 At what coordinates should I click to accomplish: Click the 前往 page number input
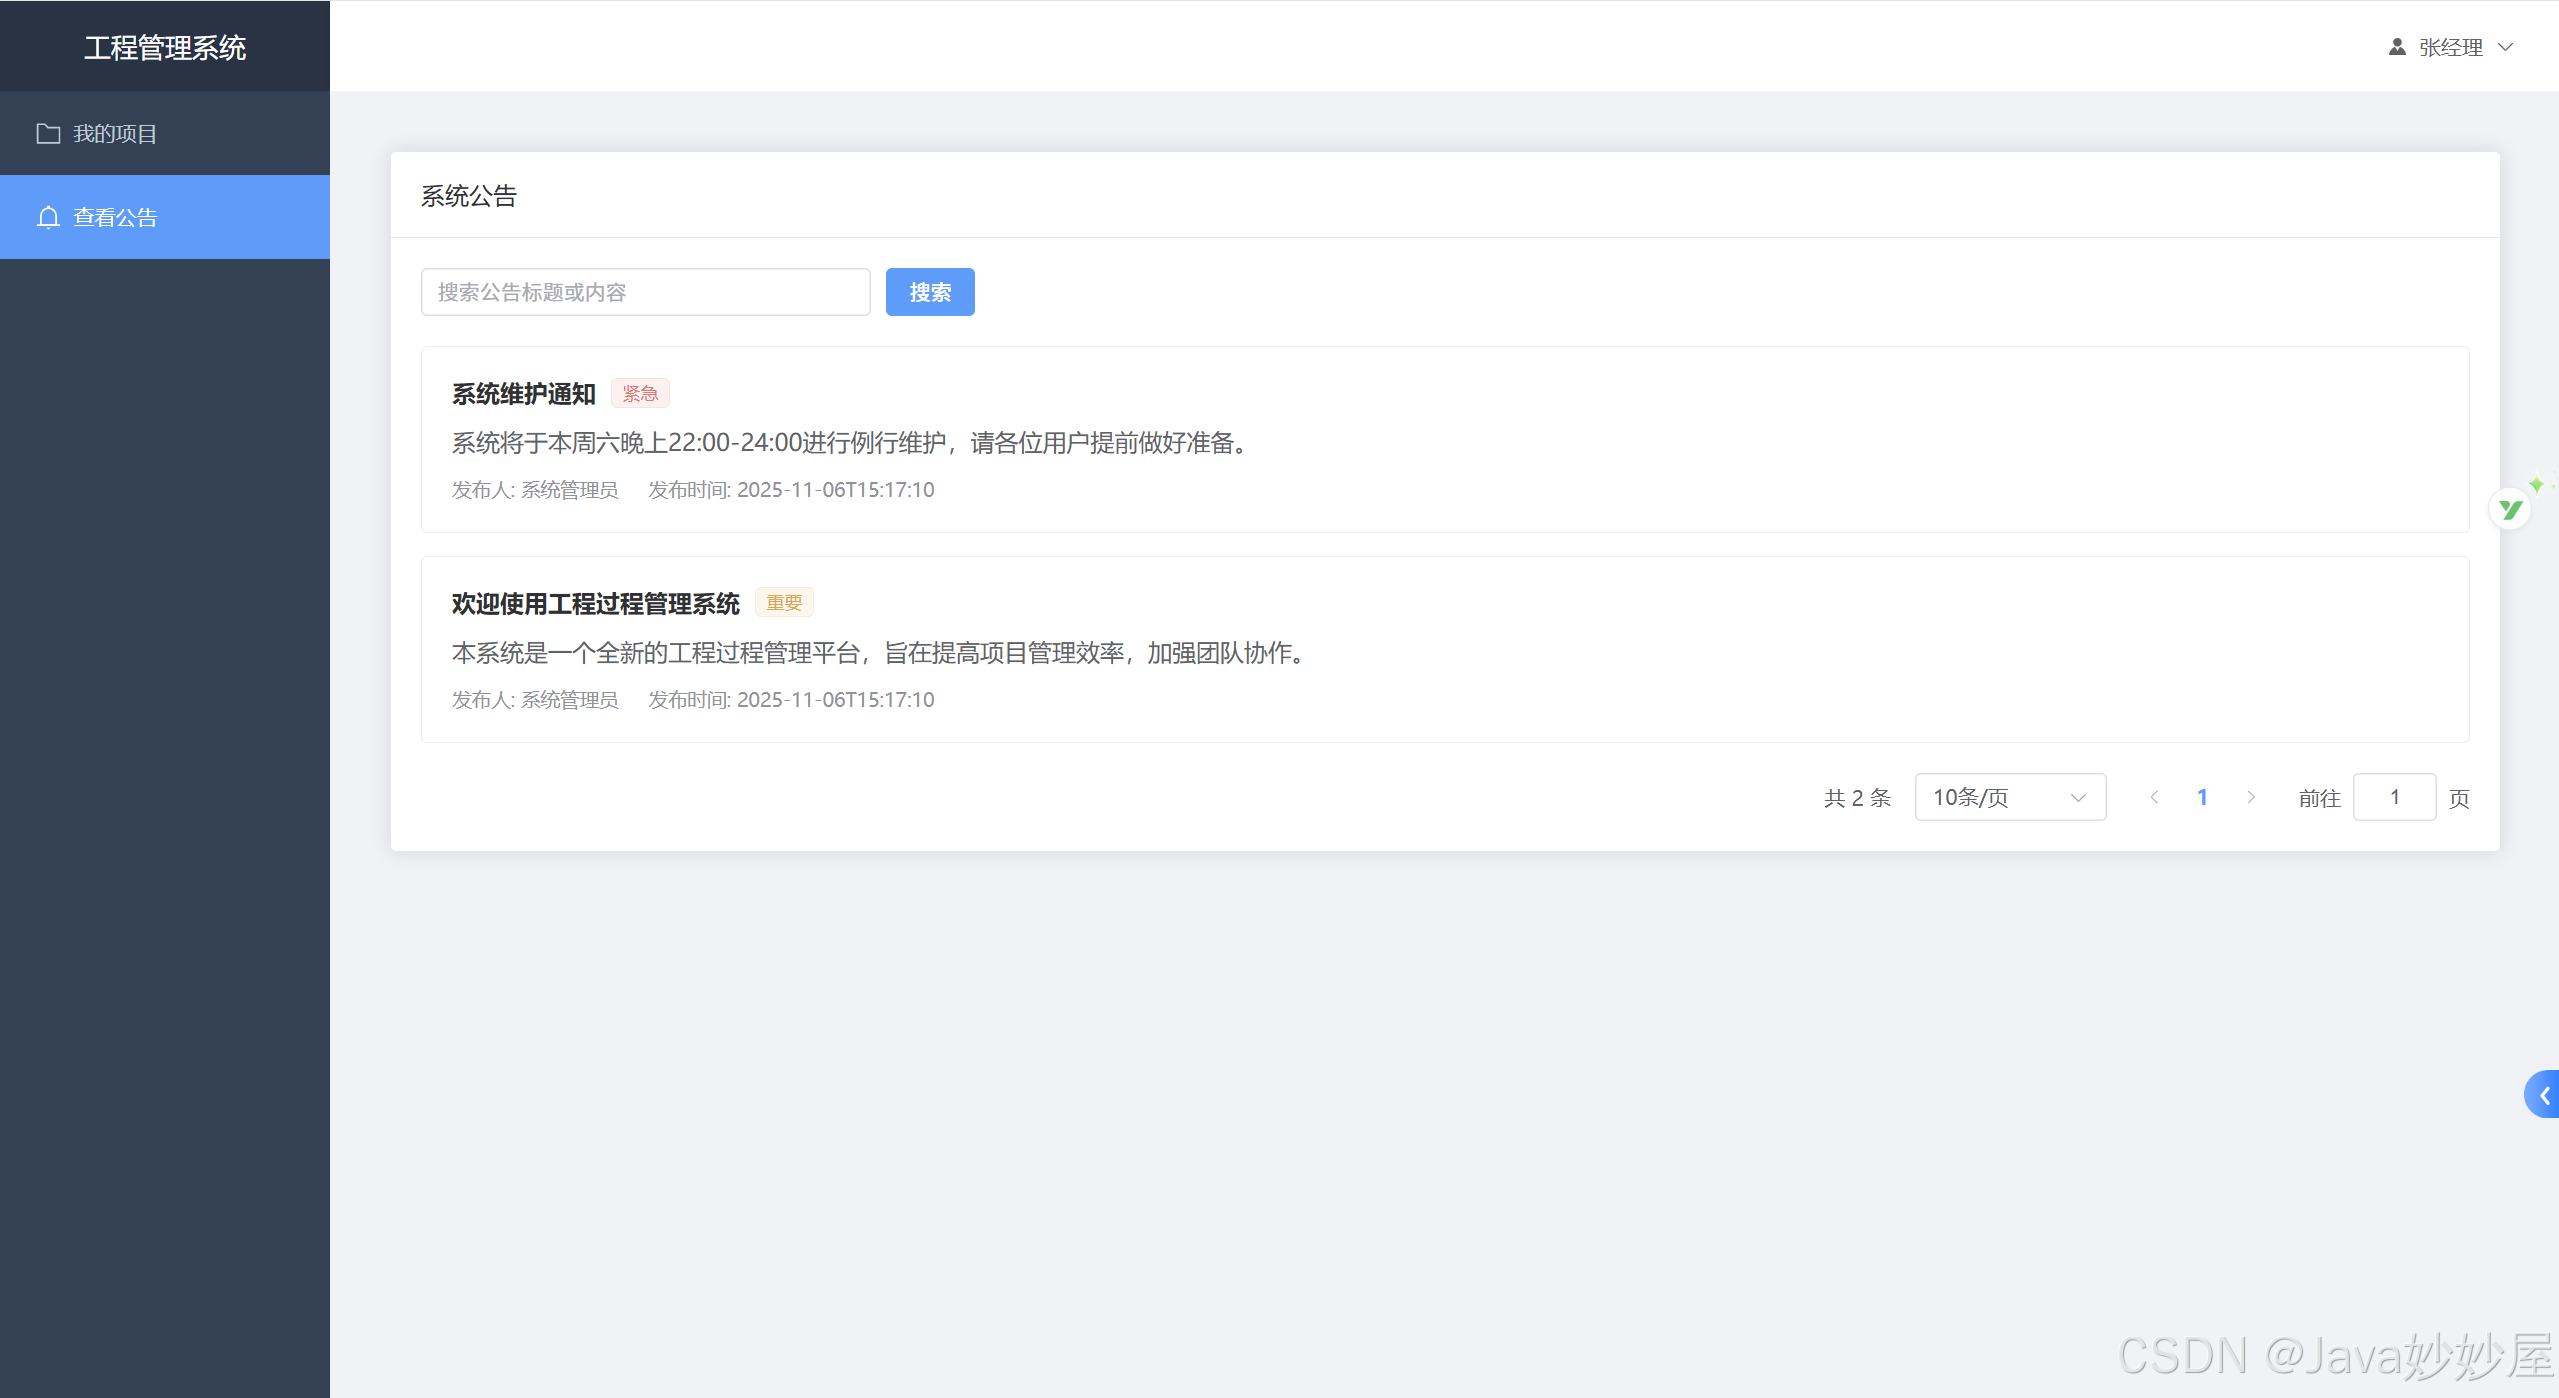[x=2394, y=797]
